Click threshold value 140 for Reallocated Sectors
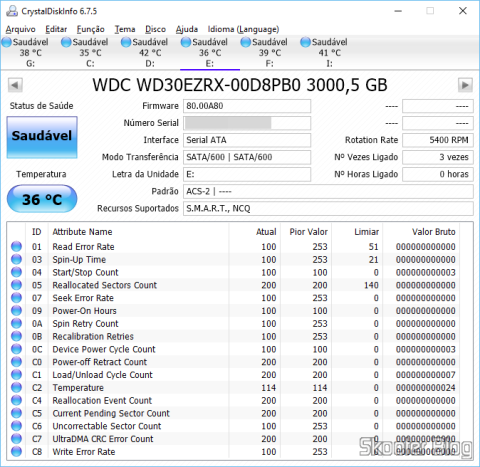This screenshot has width=480, height=467. (371, 285)
